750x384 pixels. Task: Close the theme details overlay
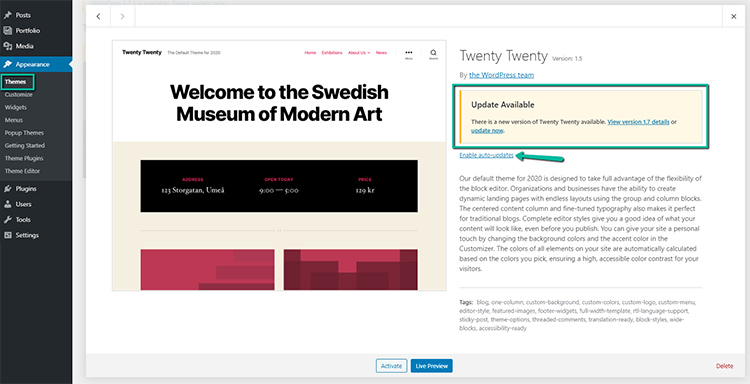734,16
